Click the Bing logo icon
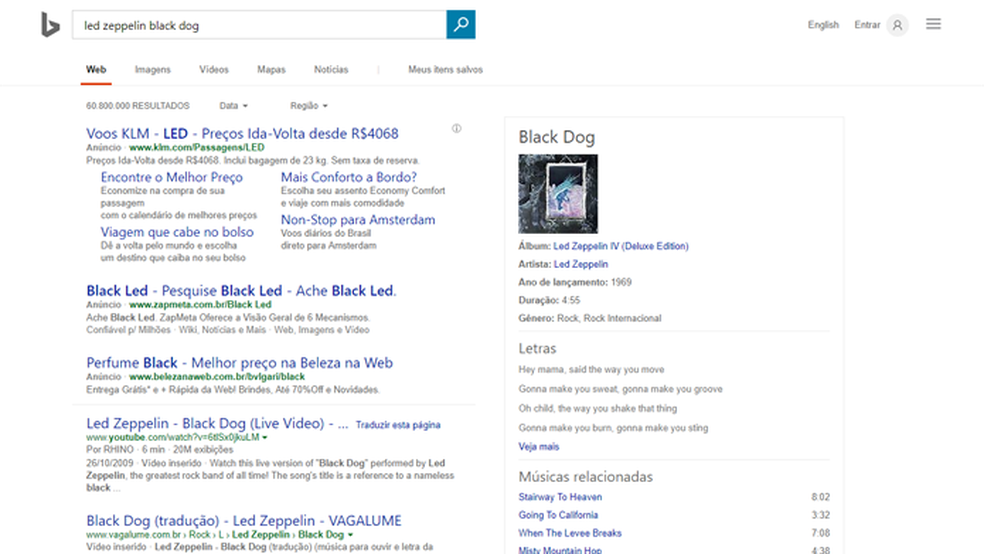984x554 pixels. point(50,24)
